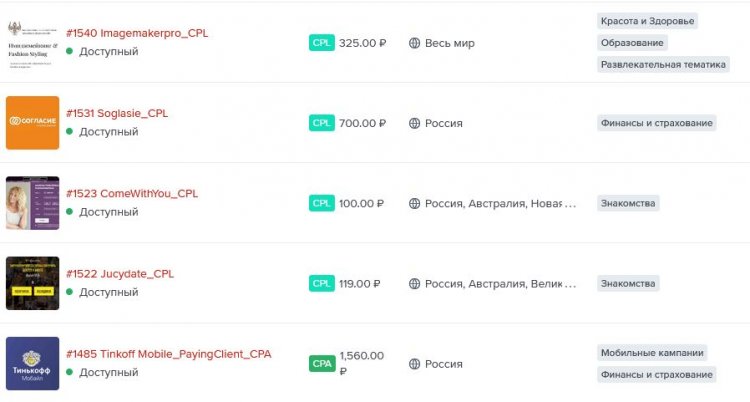
Task: Click globe icon in Tinkoff Mobile row
Action: point(414,364)
